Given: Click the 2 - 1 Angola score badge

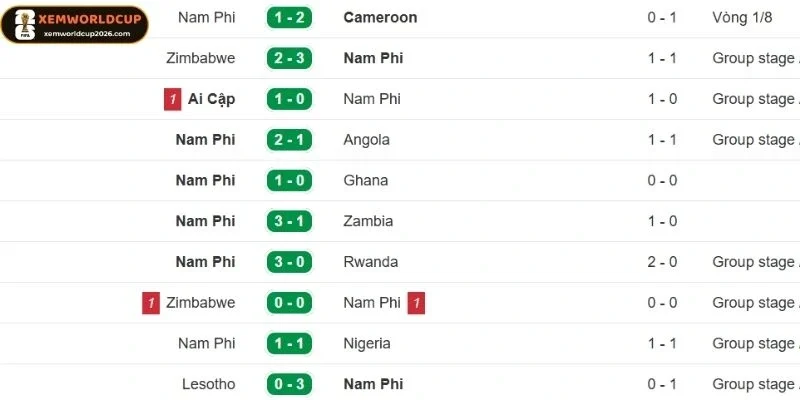Looking at the screenshot, I should 290,140.
